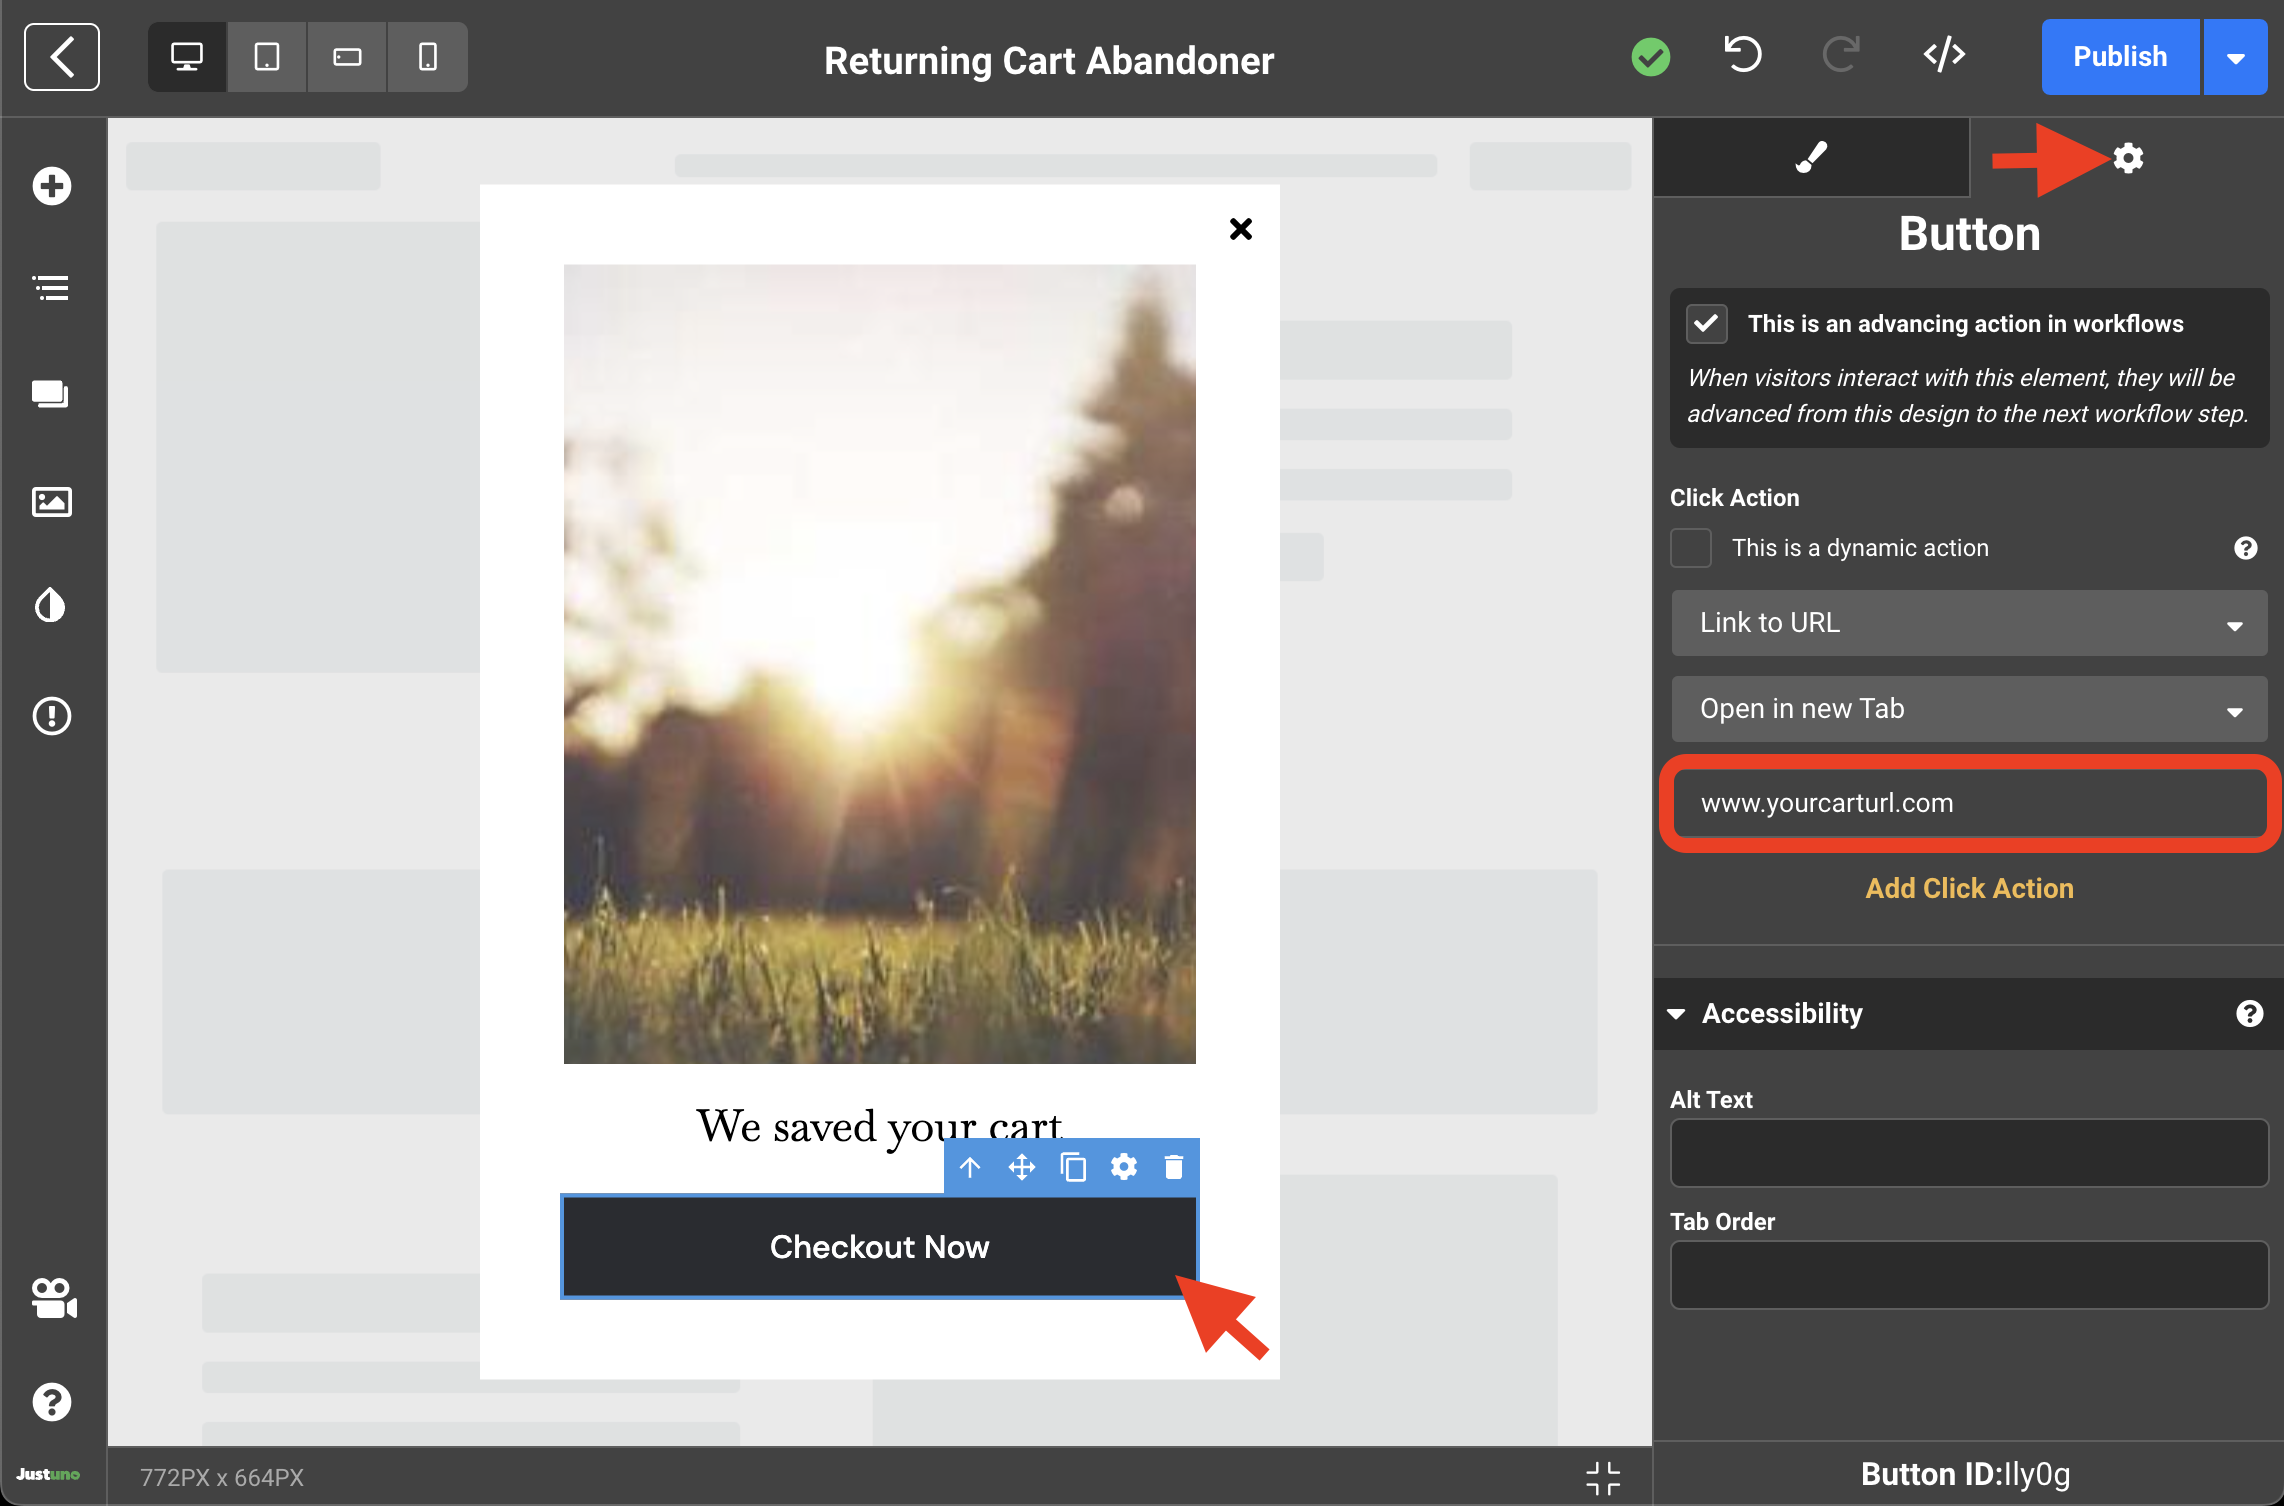Click the add element plus icon
The height and width of the screenshot is (1506, 2284).
52,186
